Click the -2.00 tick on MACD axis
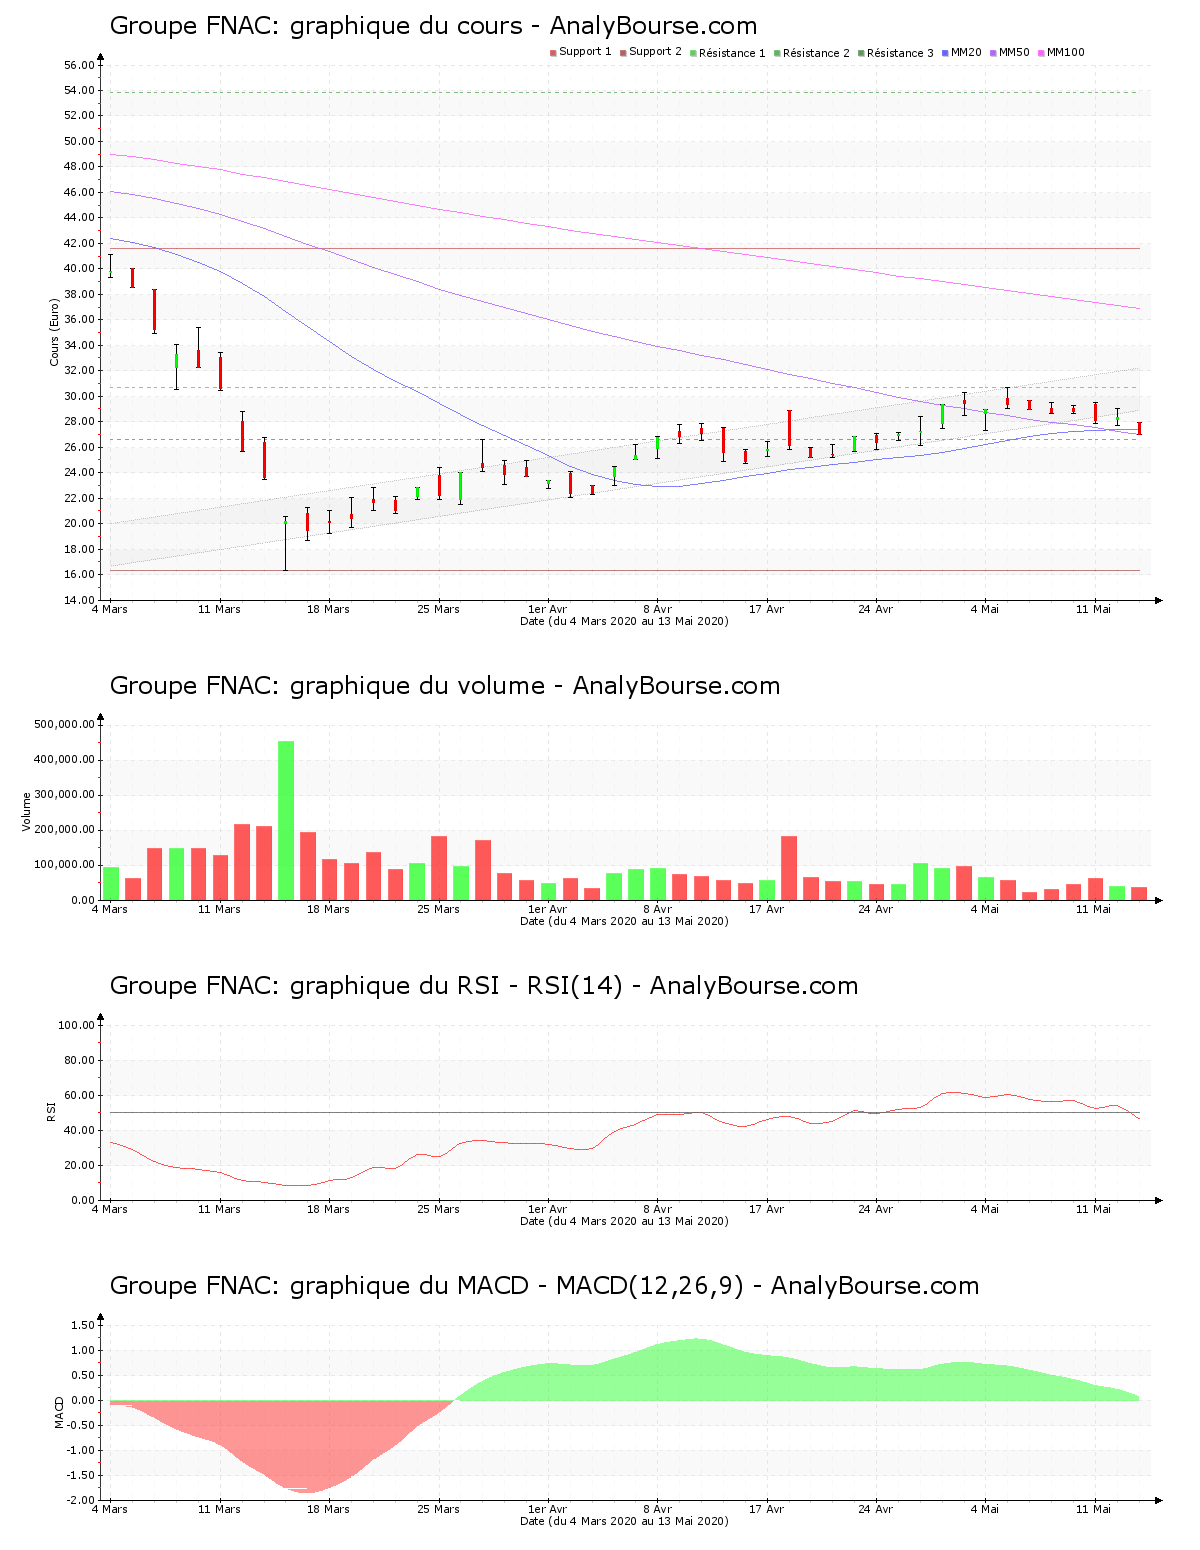The width and height of the screenshot is (1200, 1550). 82,1500
